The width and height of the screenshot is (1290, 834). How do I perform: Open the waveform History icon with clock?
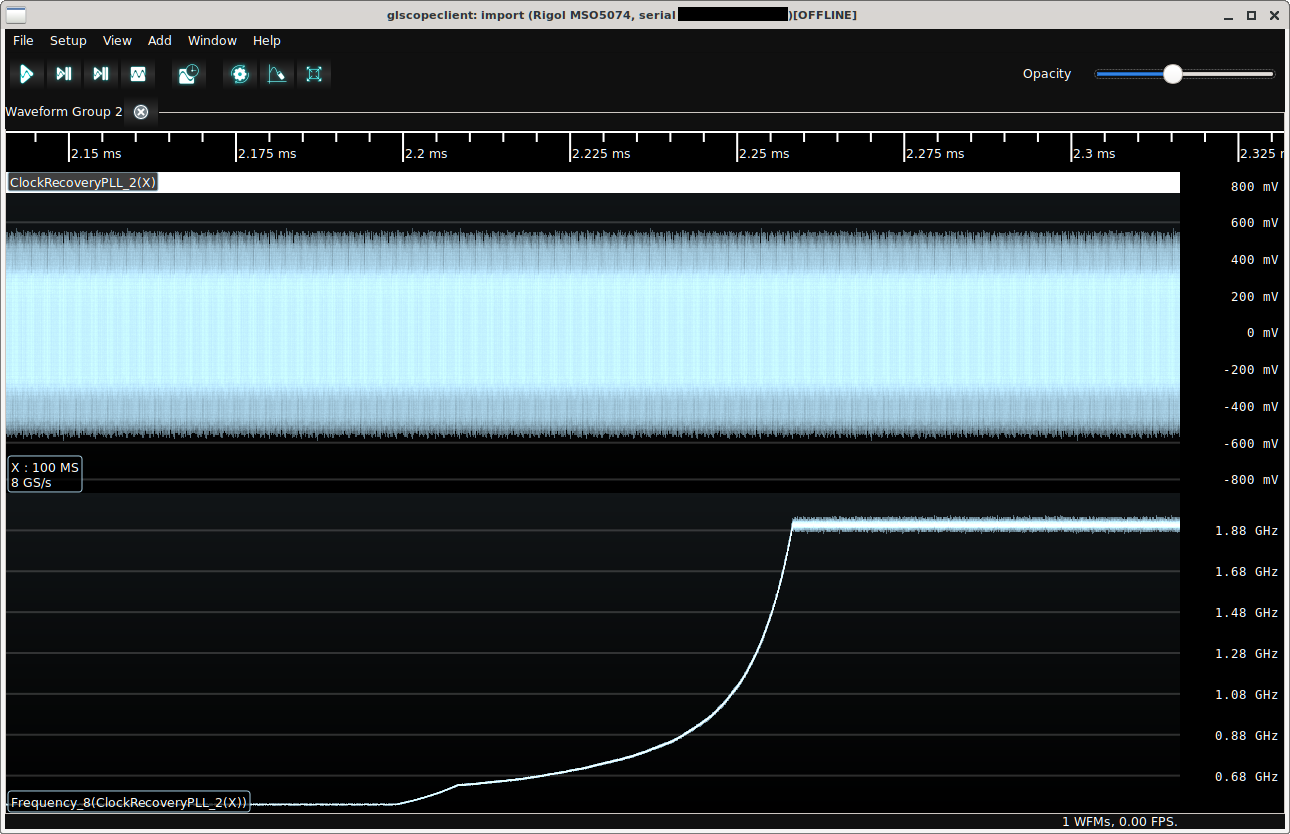[188, 74]
